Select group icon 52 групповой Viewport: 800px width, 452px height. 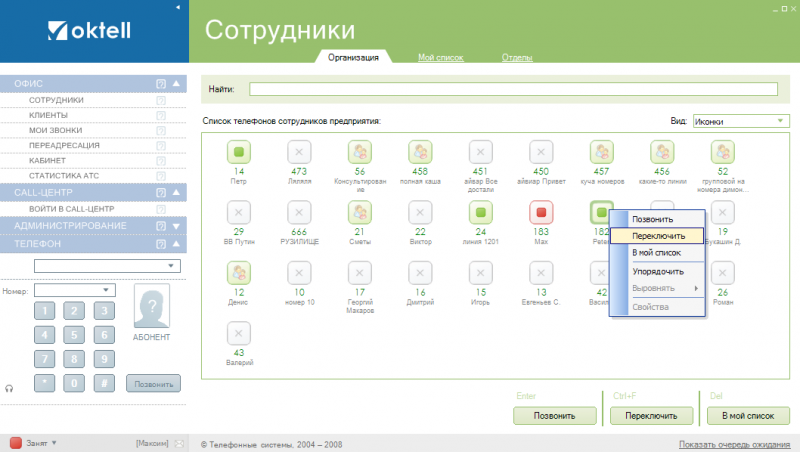point(722,152)
